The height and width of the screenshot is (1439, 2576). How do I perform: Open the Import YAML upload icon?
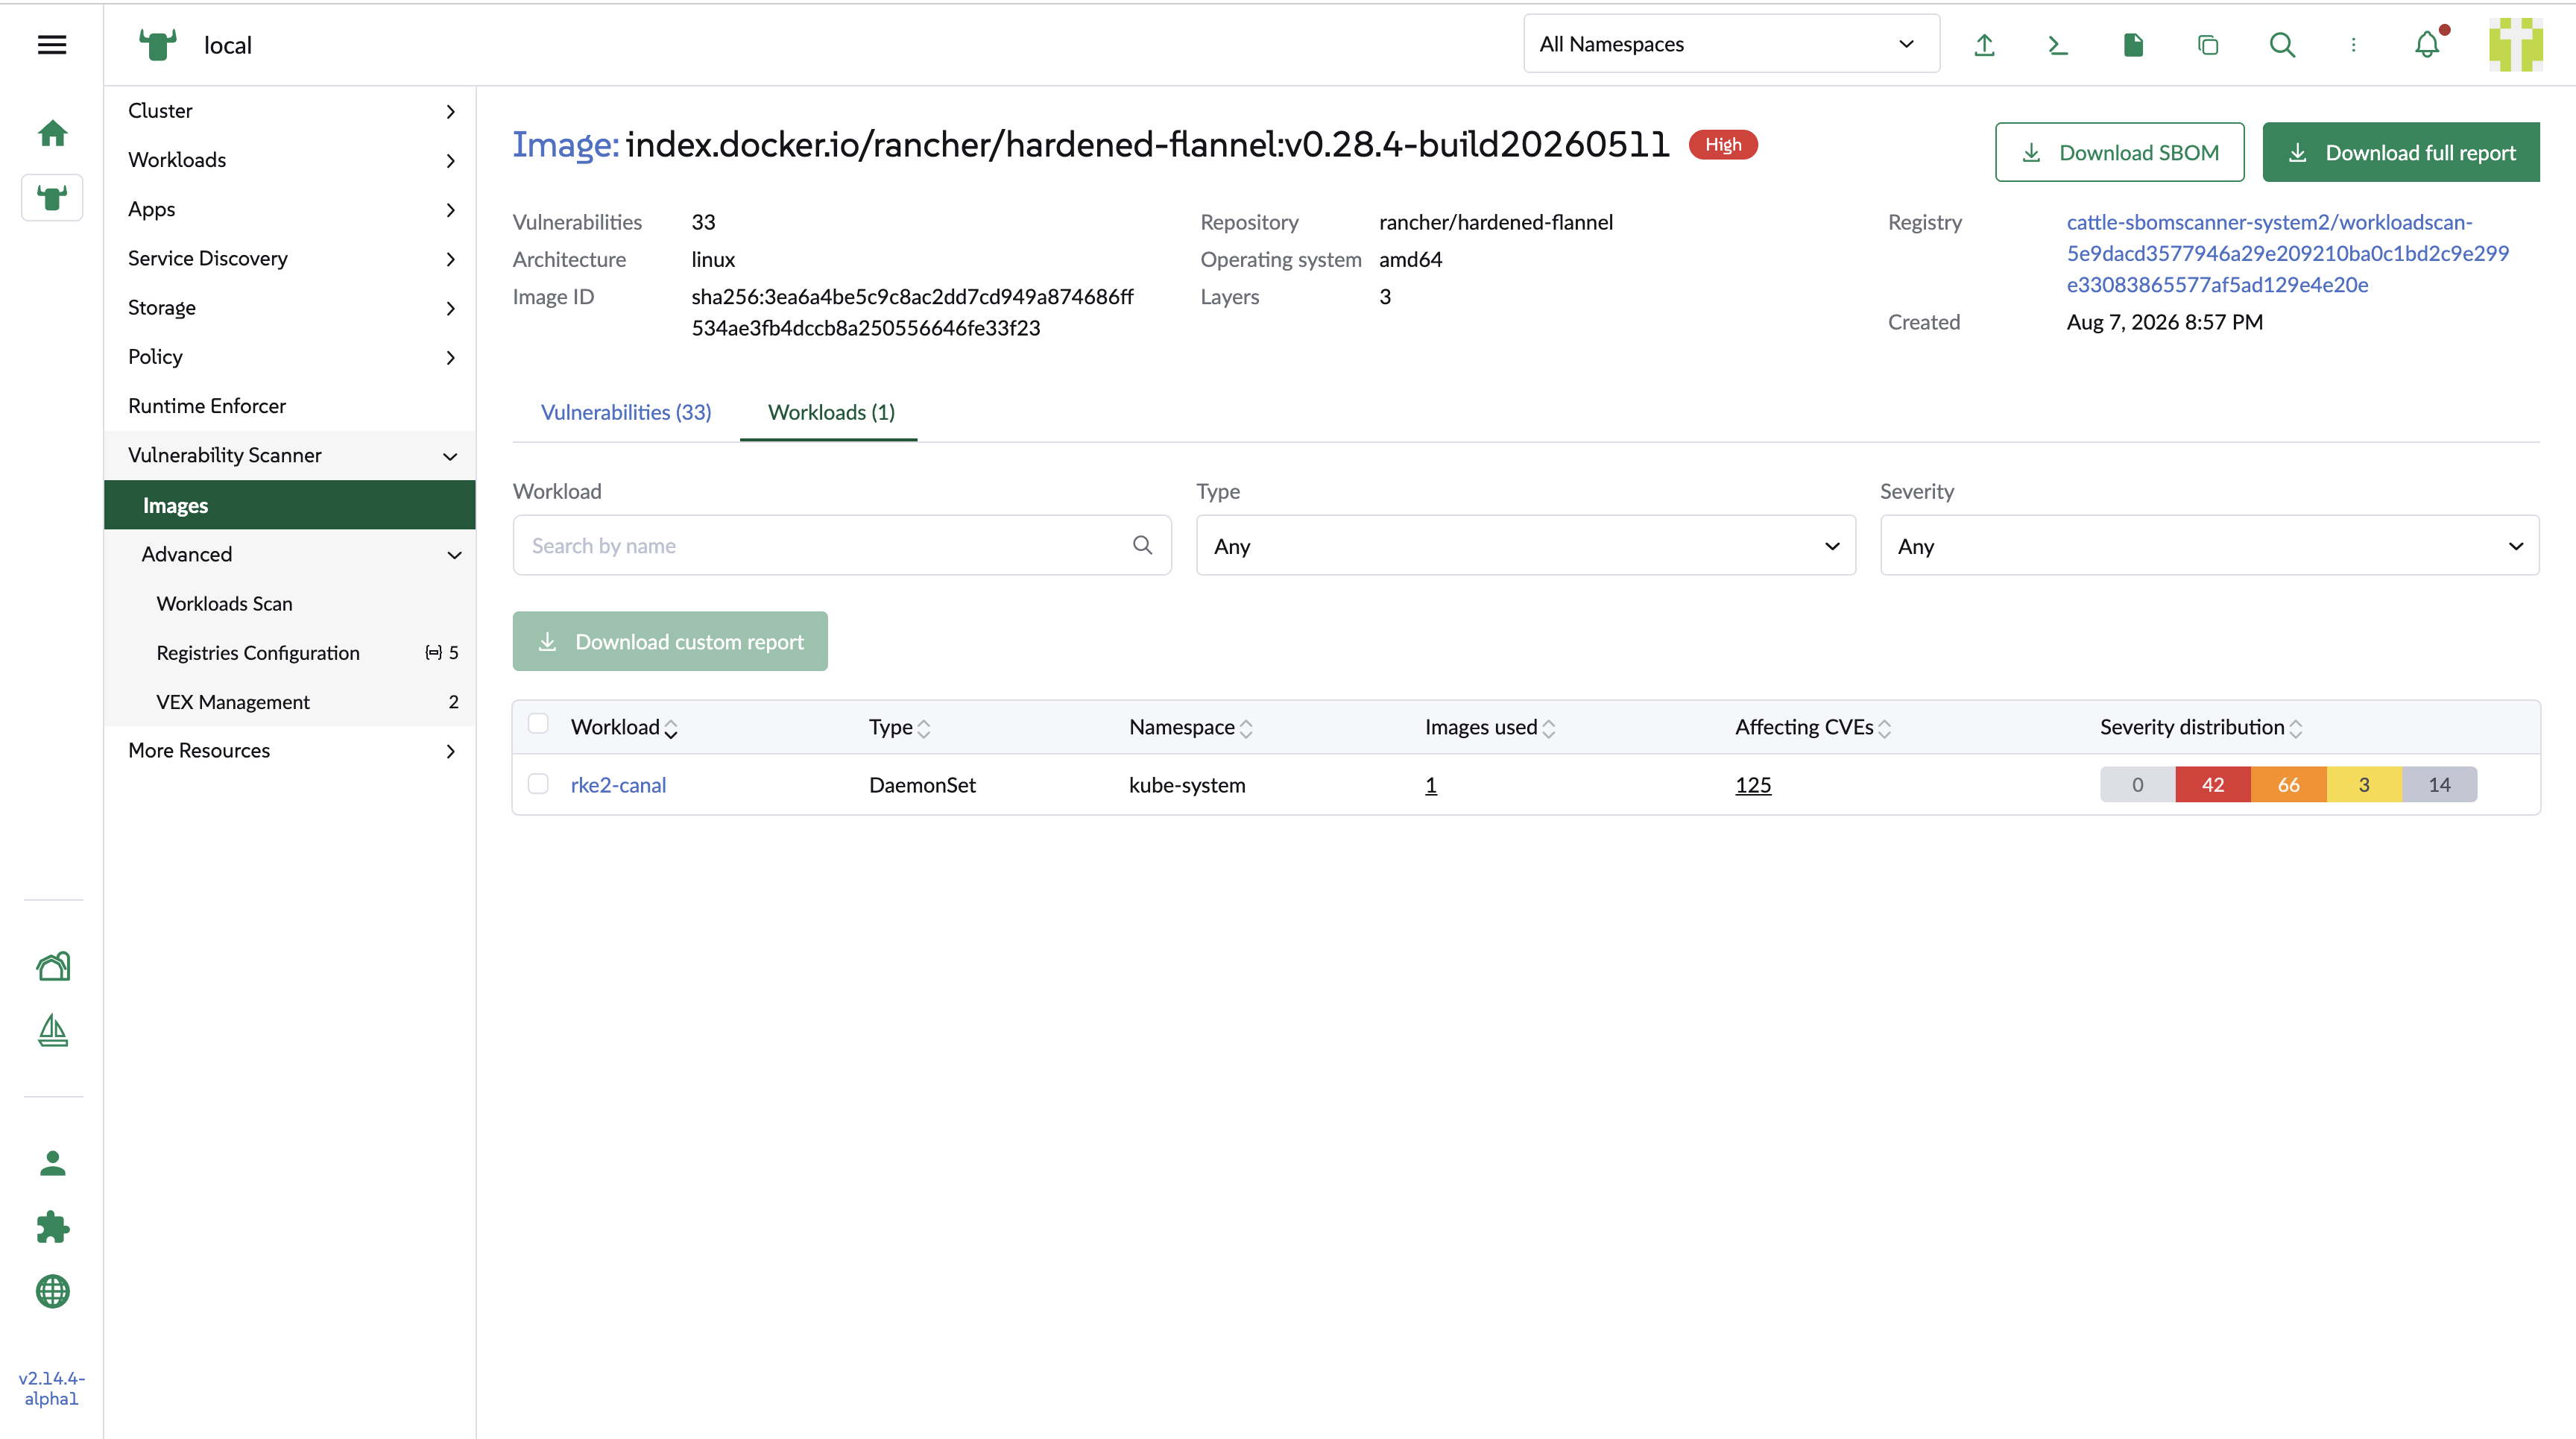pos(1985,44)
